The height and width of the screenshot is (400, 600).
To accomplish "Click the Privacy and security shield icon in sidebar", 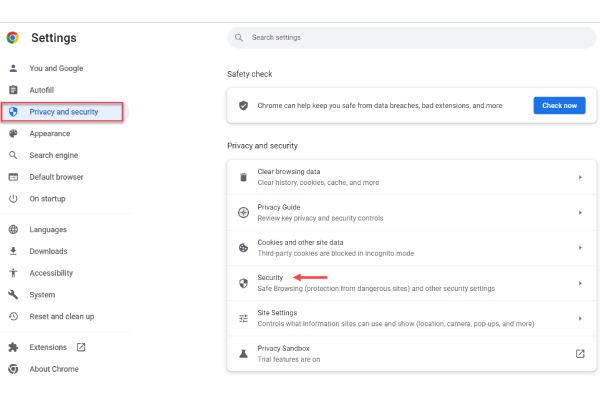I will (x=13, y=112).
